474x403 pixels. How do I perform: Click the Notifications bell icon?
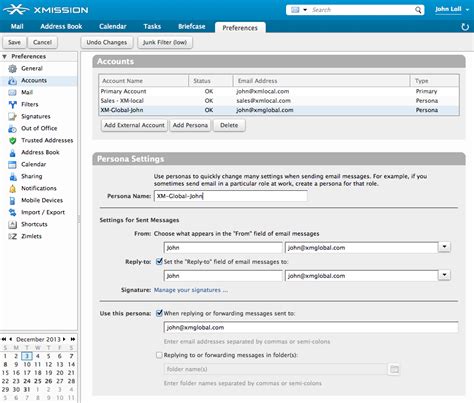[x=12, y=189]
